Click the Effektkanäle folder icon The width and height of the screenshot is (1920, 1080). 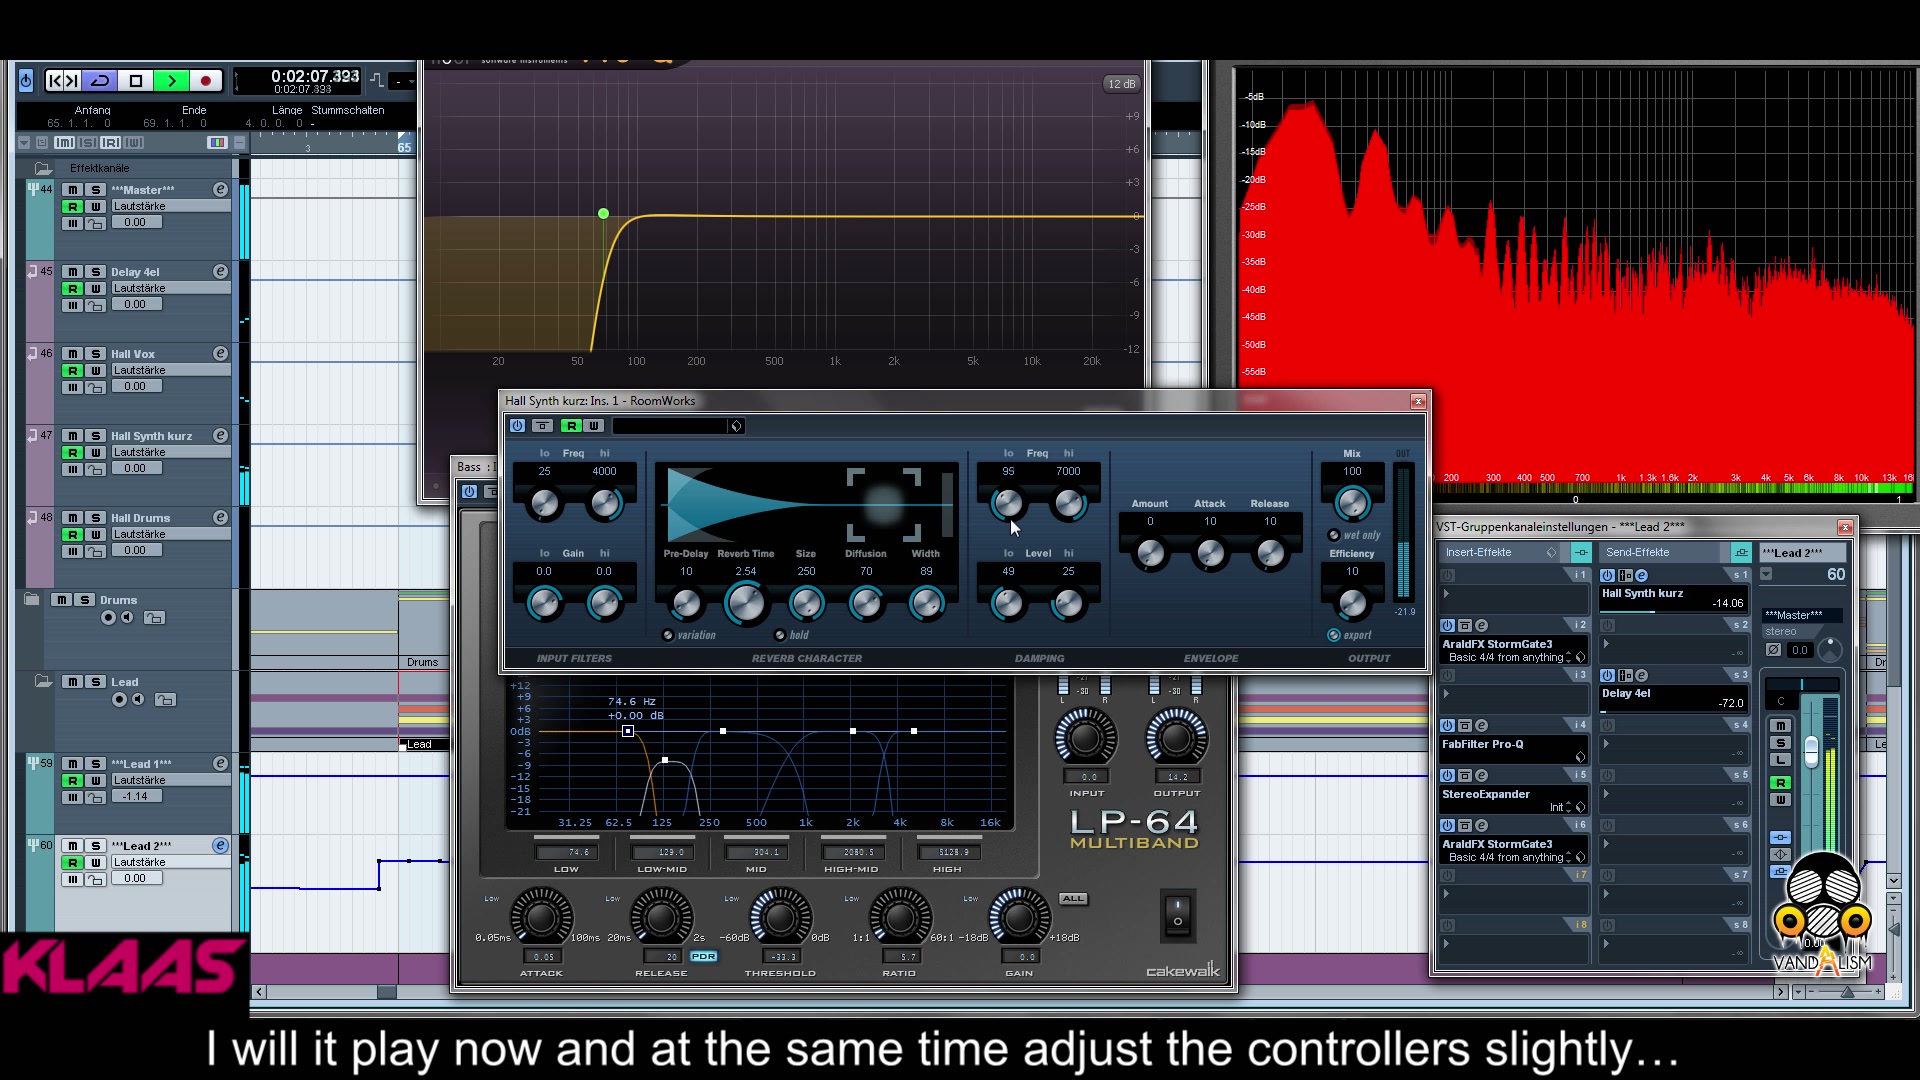pyautogui.click(x=43, y=168)
